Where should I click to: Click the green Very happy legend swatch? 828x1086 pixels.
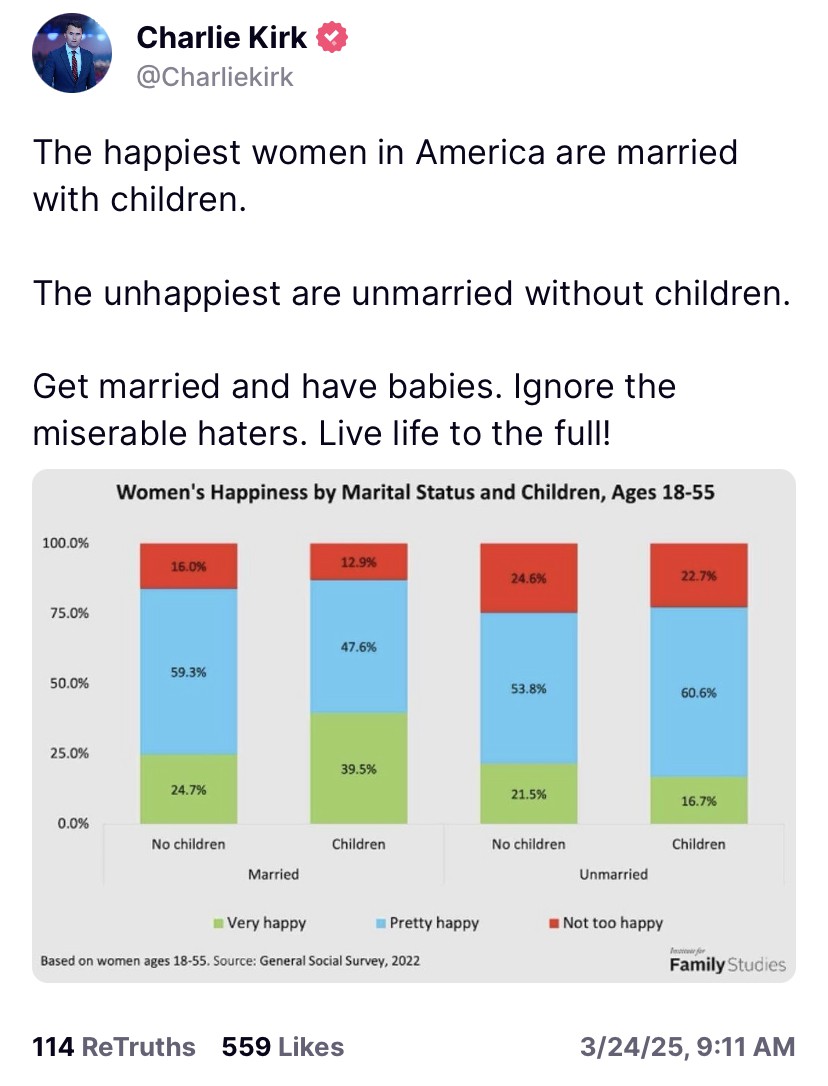(x=220, y=923)
